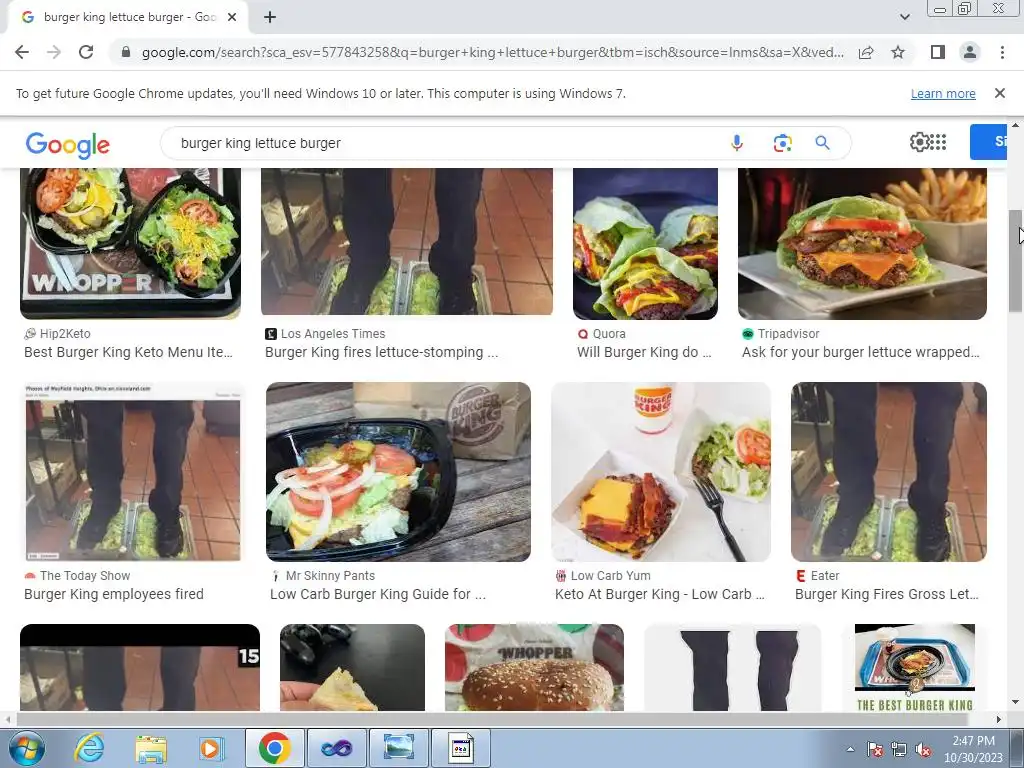Click 'Best Burger King Keto Menu Ite...' link

tap(128, 352)
